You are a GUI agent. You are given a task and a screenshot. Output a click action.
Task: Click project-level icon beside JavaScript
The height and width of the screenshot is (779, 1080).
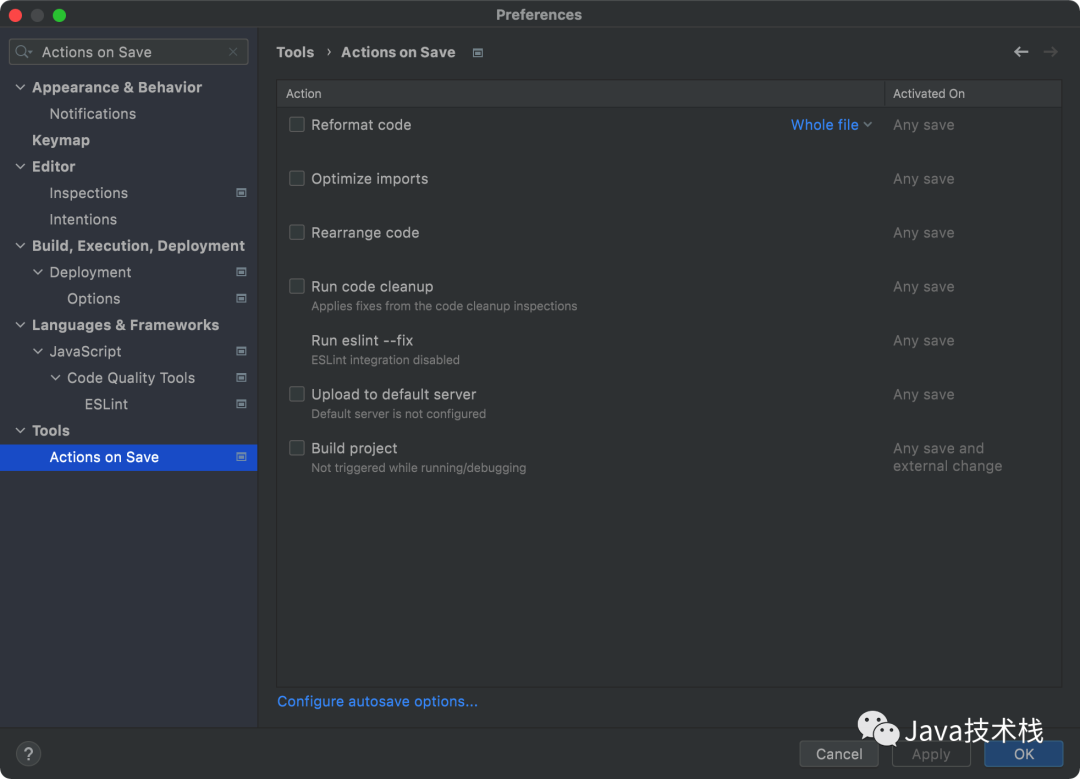tap(241, 351)
